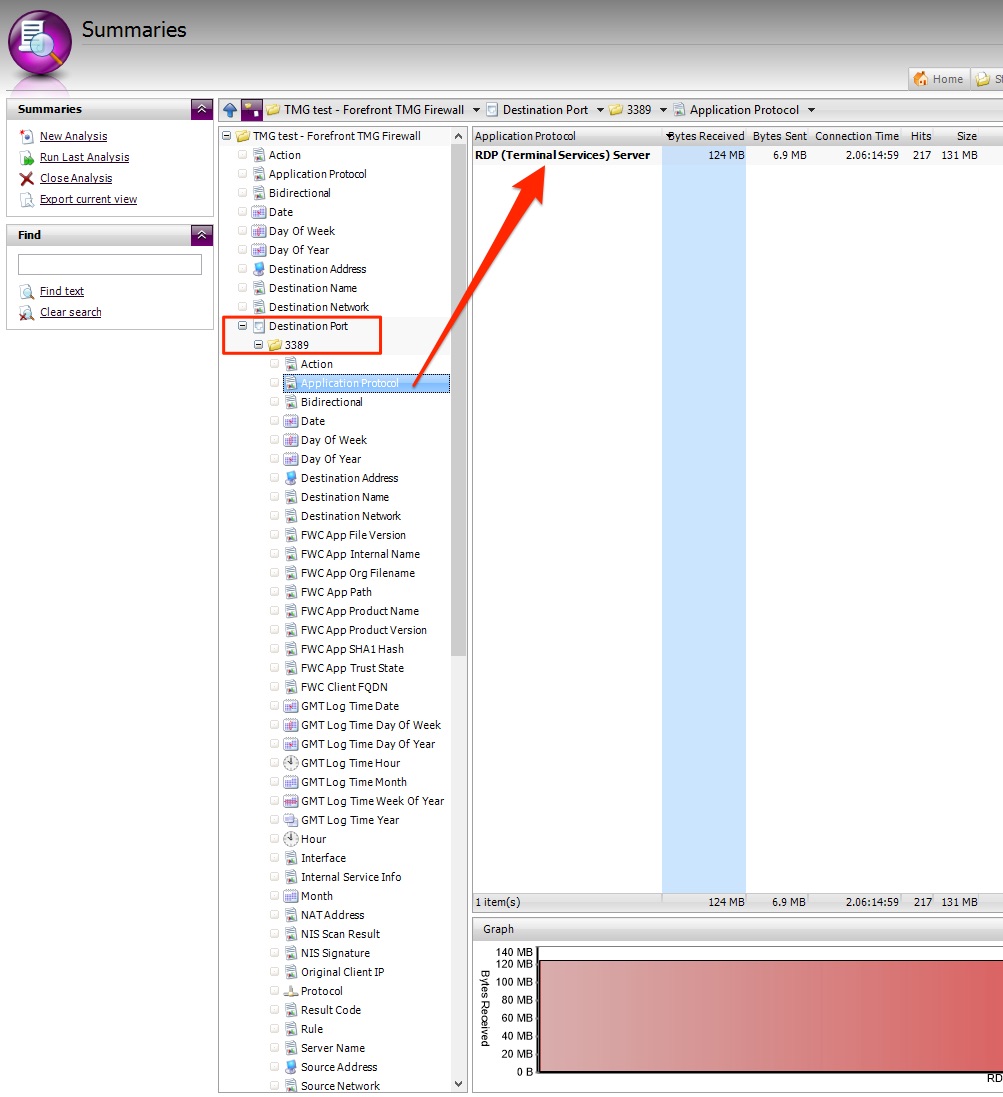The image size is (1003, 1097).
Task: Click the tree panel vertical scrollbar thumb
Action: pos(458,401)
